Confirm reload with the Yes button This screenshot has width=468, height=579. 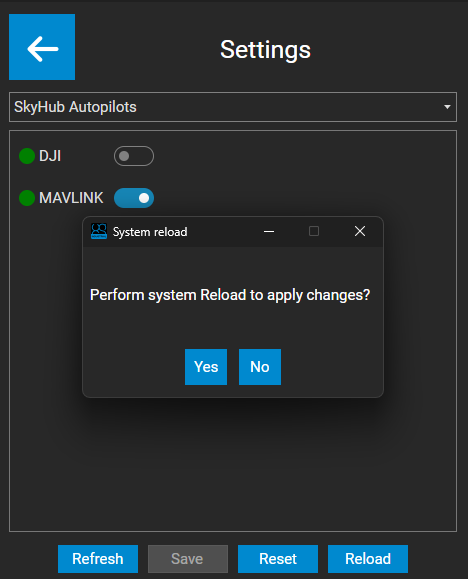click(206, 367)
